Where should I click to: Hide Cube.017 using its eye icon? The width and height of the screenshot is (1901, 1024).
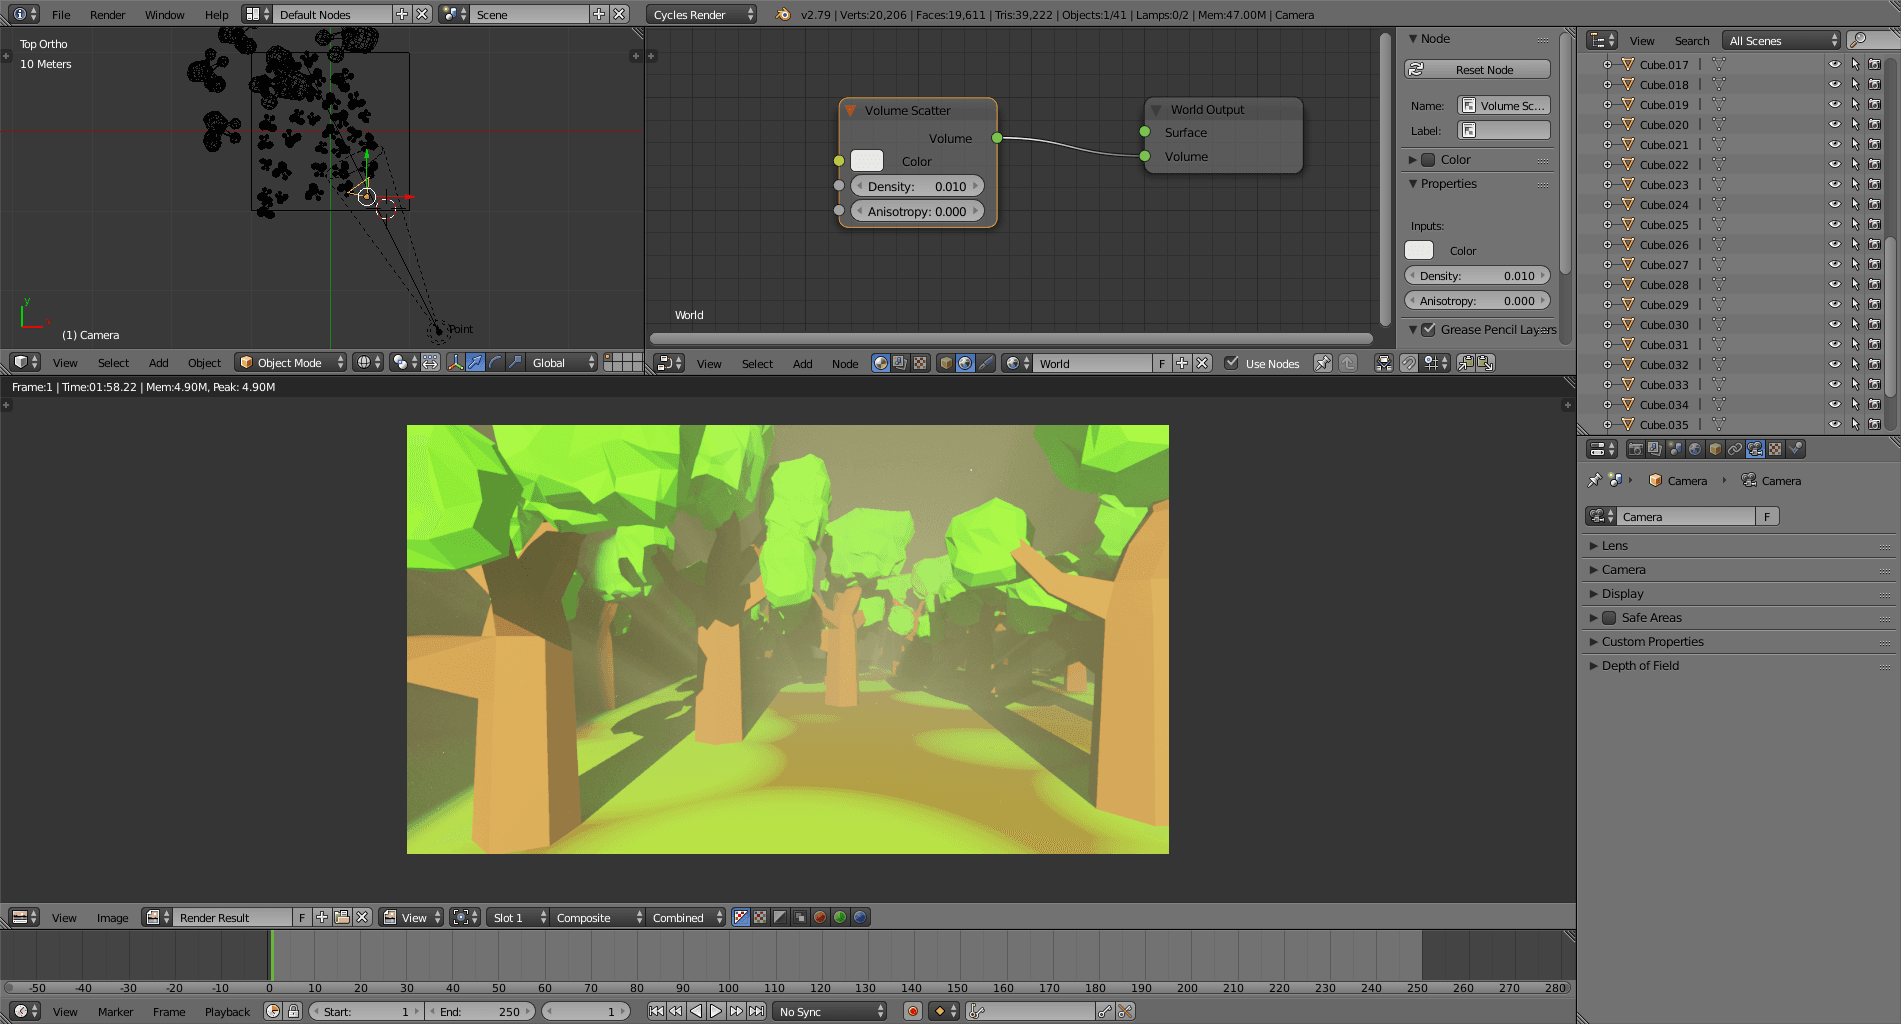1834,64
